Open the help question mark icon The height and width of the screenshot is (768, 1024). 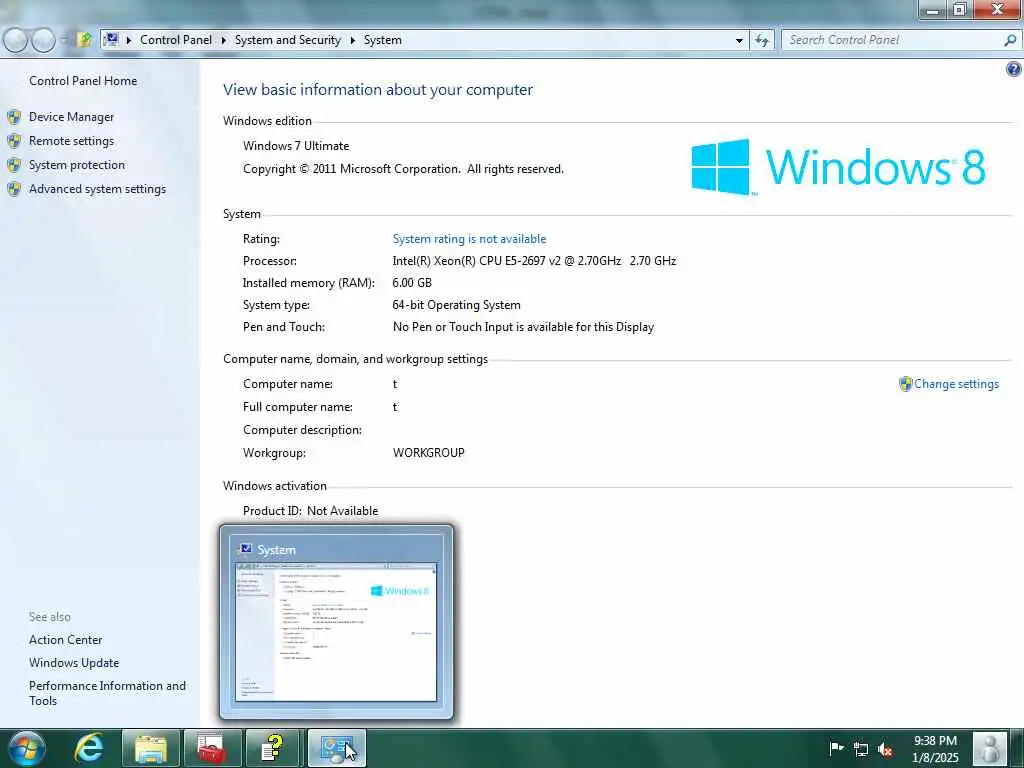[x=1013, y=69]
